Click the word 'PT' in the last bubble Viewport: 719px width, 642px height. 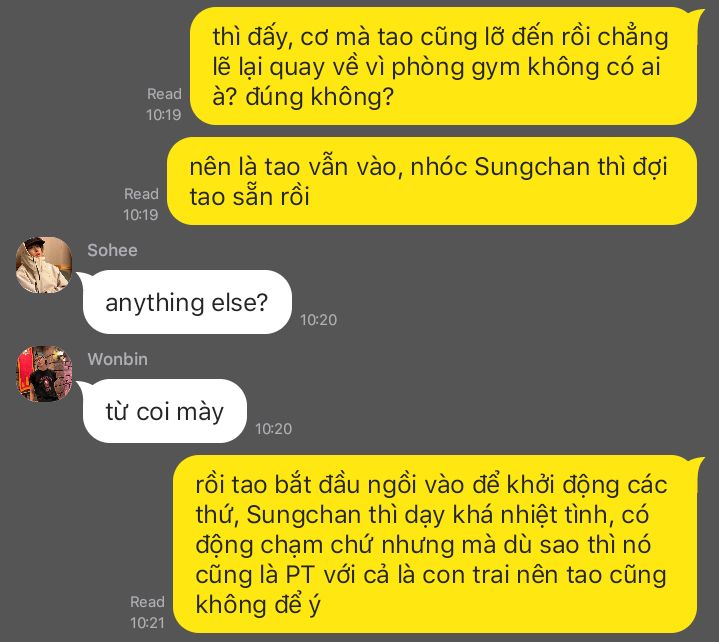pyautogui.click(x=300, y=575)
